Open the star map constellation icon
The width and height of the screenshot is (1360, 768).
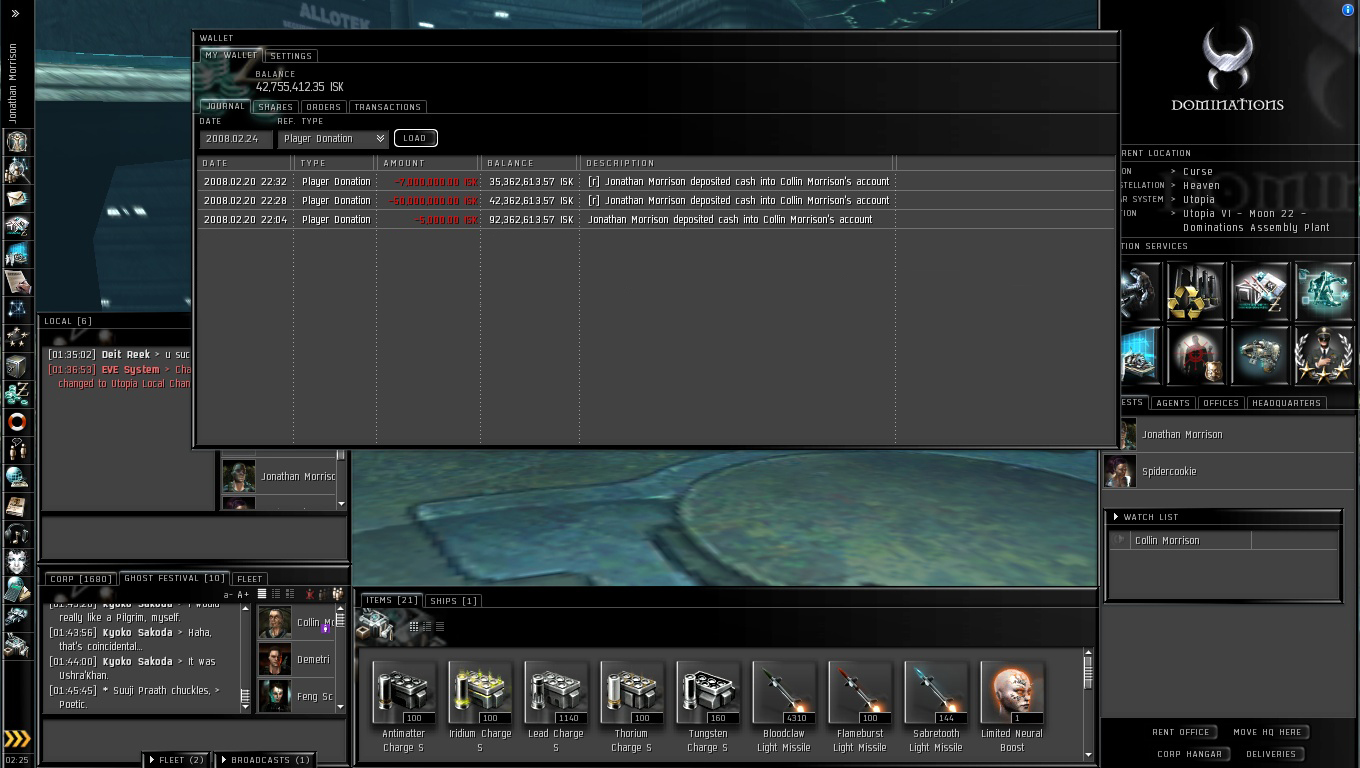pyautogui.click(x=17, y=310)
